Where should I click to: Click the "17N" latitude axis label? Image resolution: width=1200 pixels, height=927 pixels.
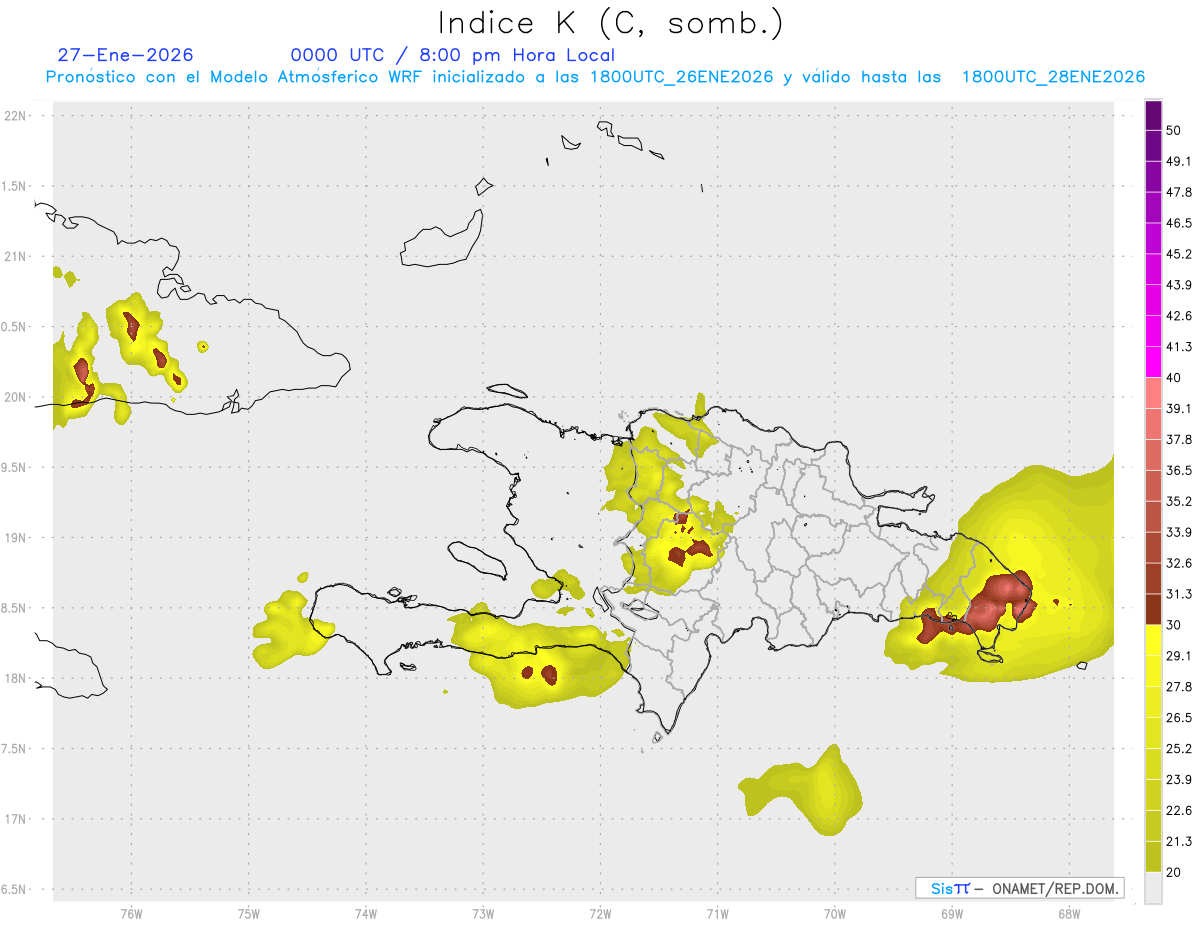[16, 819]
